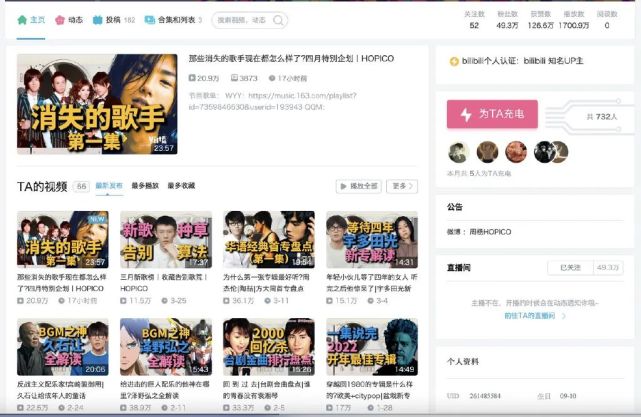This screenshot has width=641, height=417.
Task: Open the 泽野弘之 video title text
Action: pos(165,390)
